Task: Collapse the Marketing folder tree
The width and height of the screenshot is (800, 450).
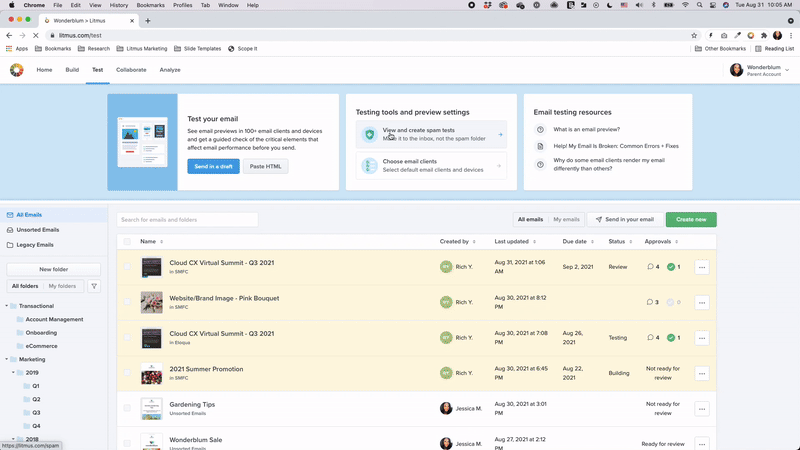Action: coord(7,359)
